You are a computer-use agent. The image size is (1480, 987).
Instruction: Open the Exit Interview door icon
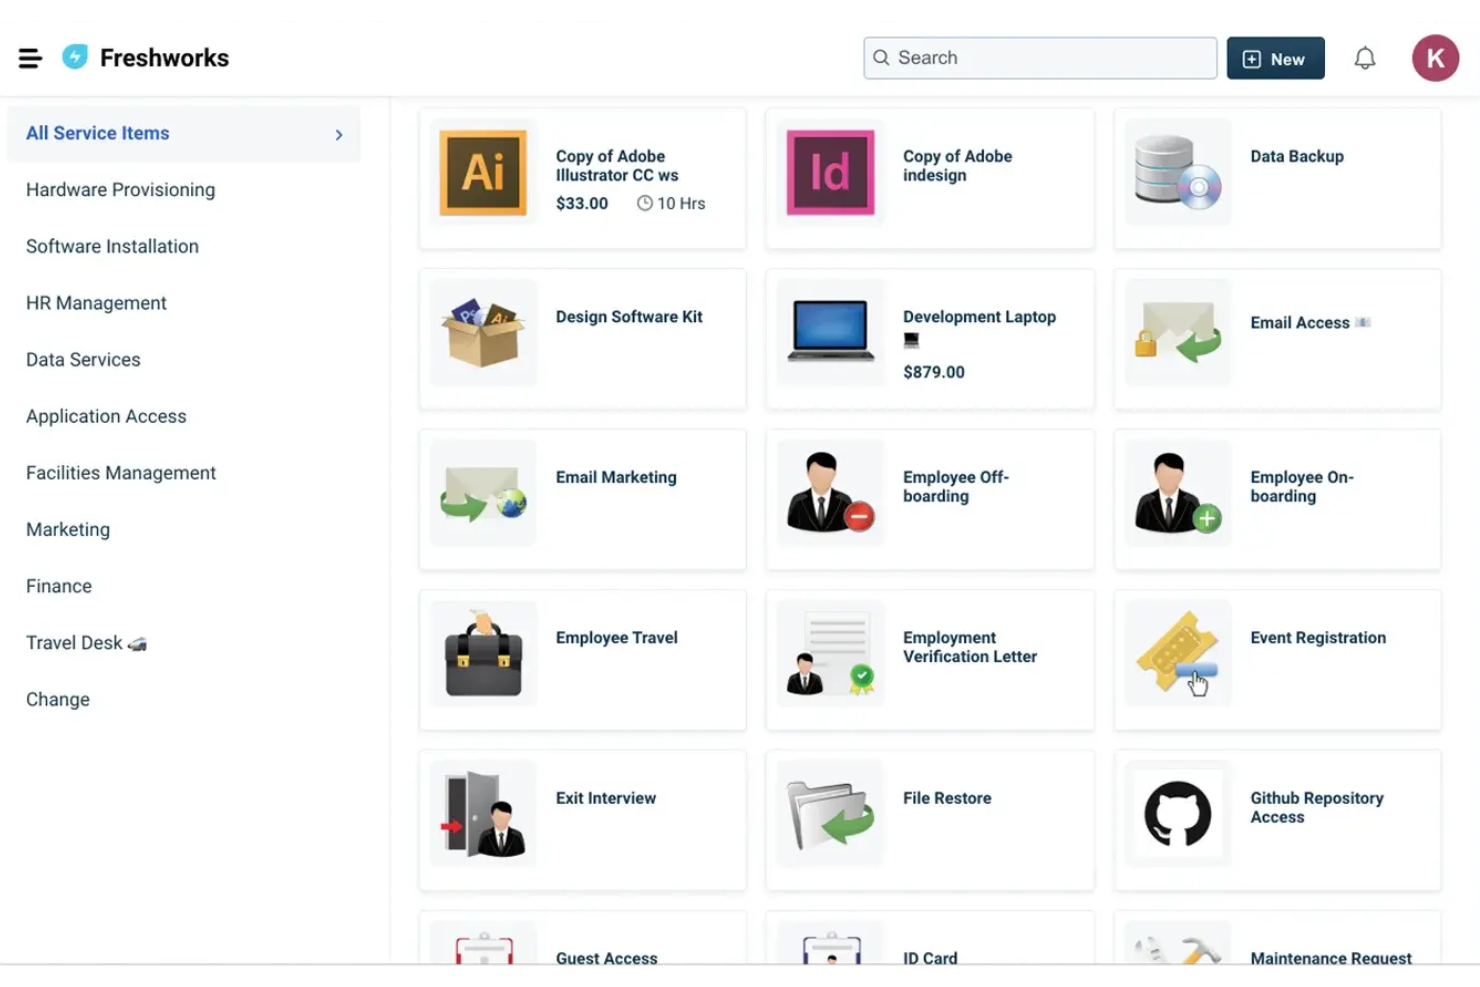483,814
